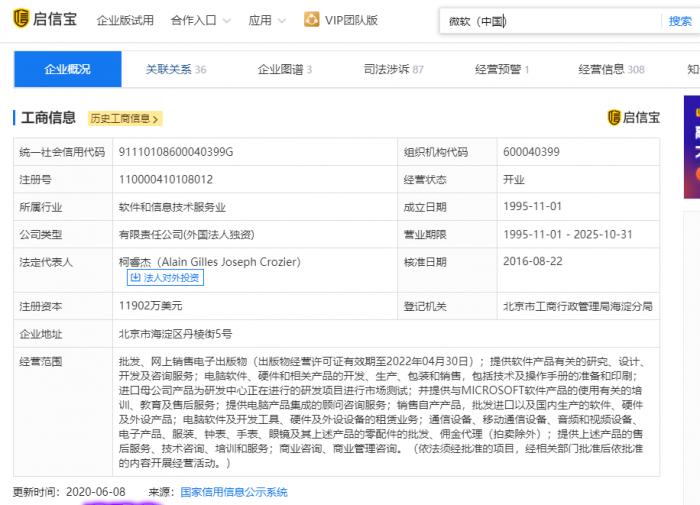The height and width of the screenshot is (505, 700).
Task: Select the 企业概况 tab
Action: [67, 69]
